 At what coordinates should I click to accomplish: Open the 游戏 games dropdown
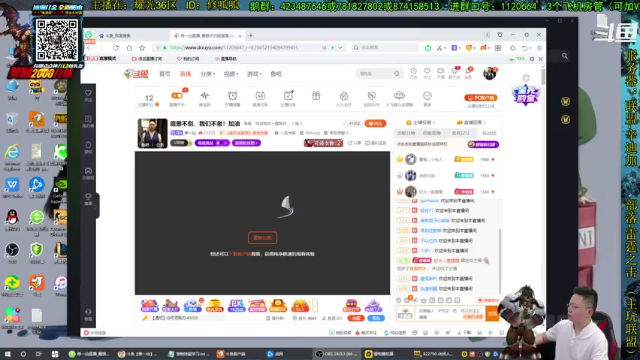[254, 74]
